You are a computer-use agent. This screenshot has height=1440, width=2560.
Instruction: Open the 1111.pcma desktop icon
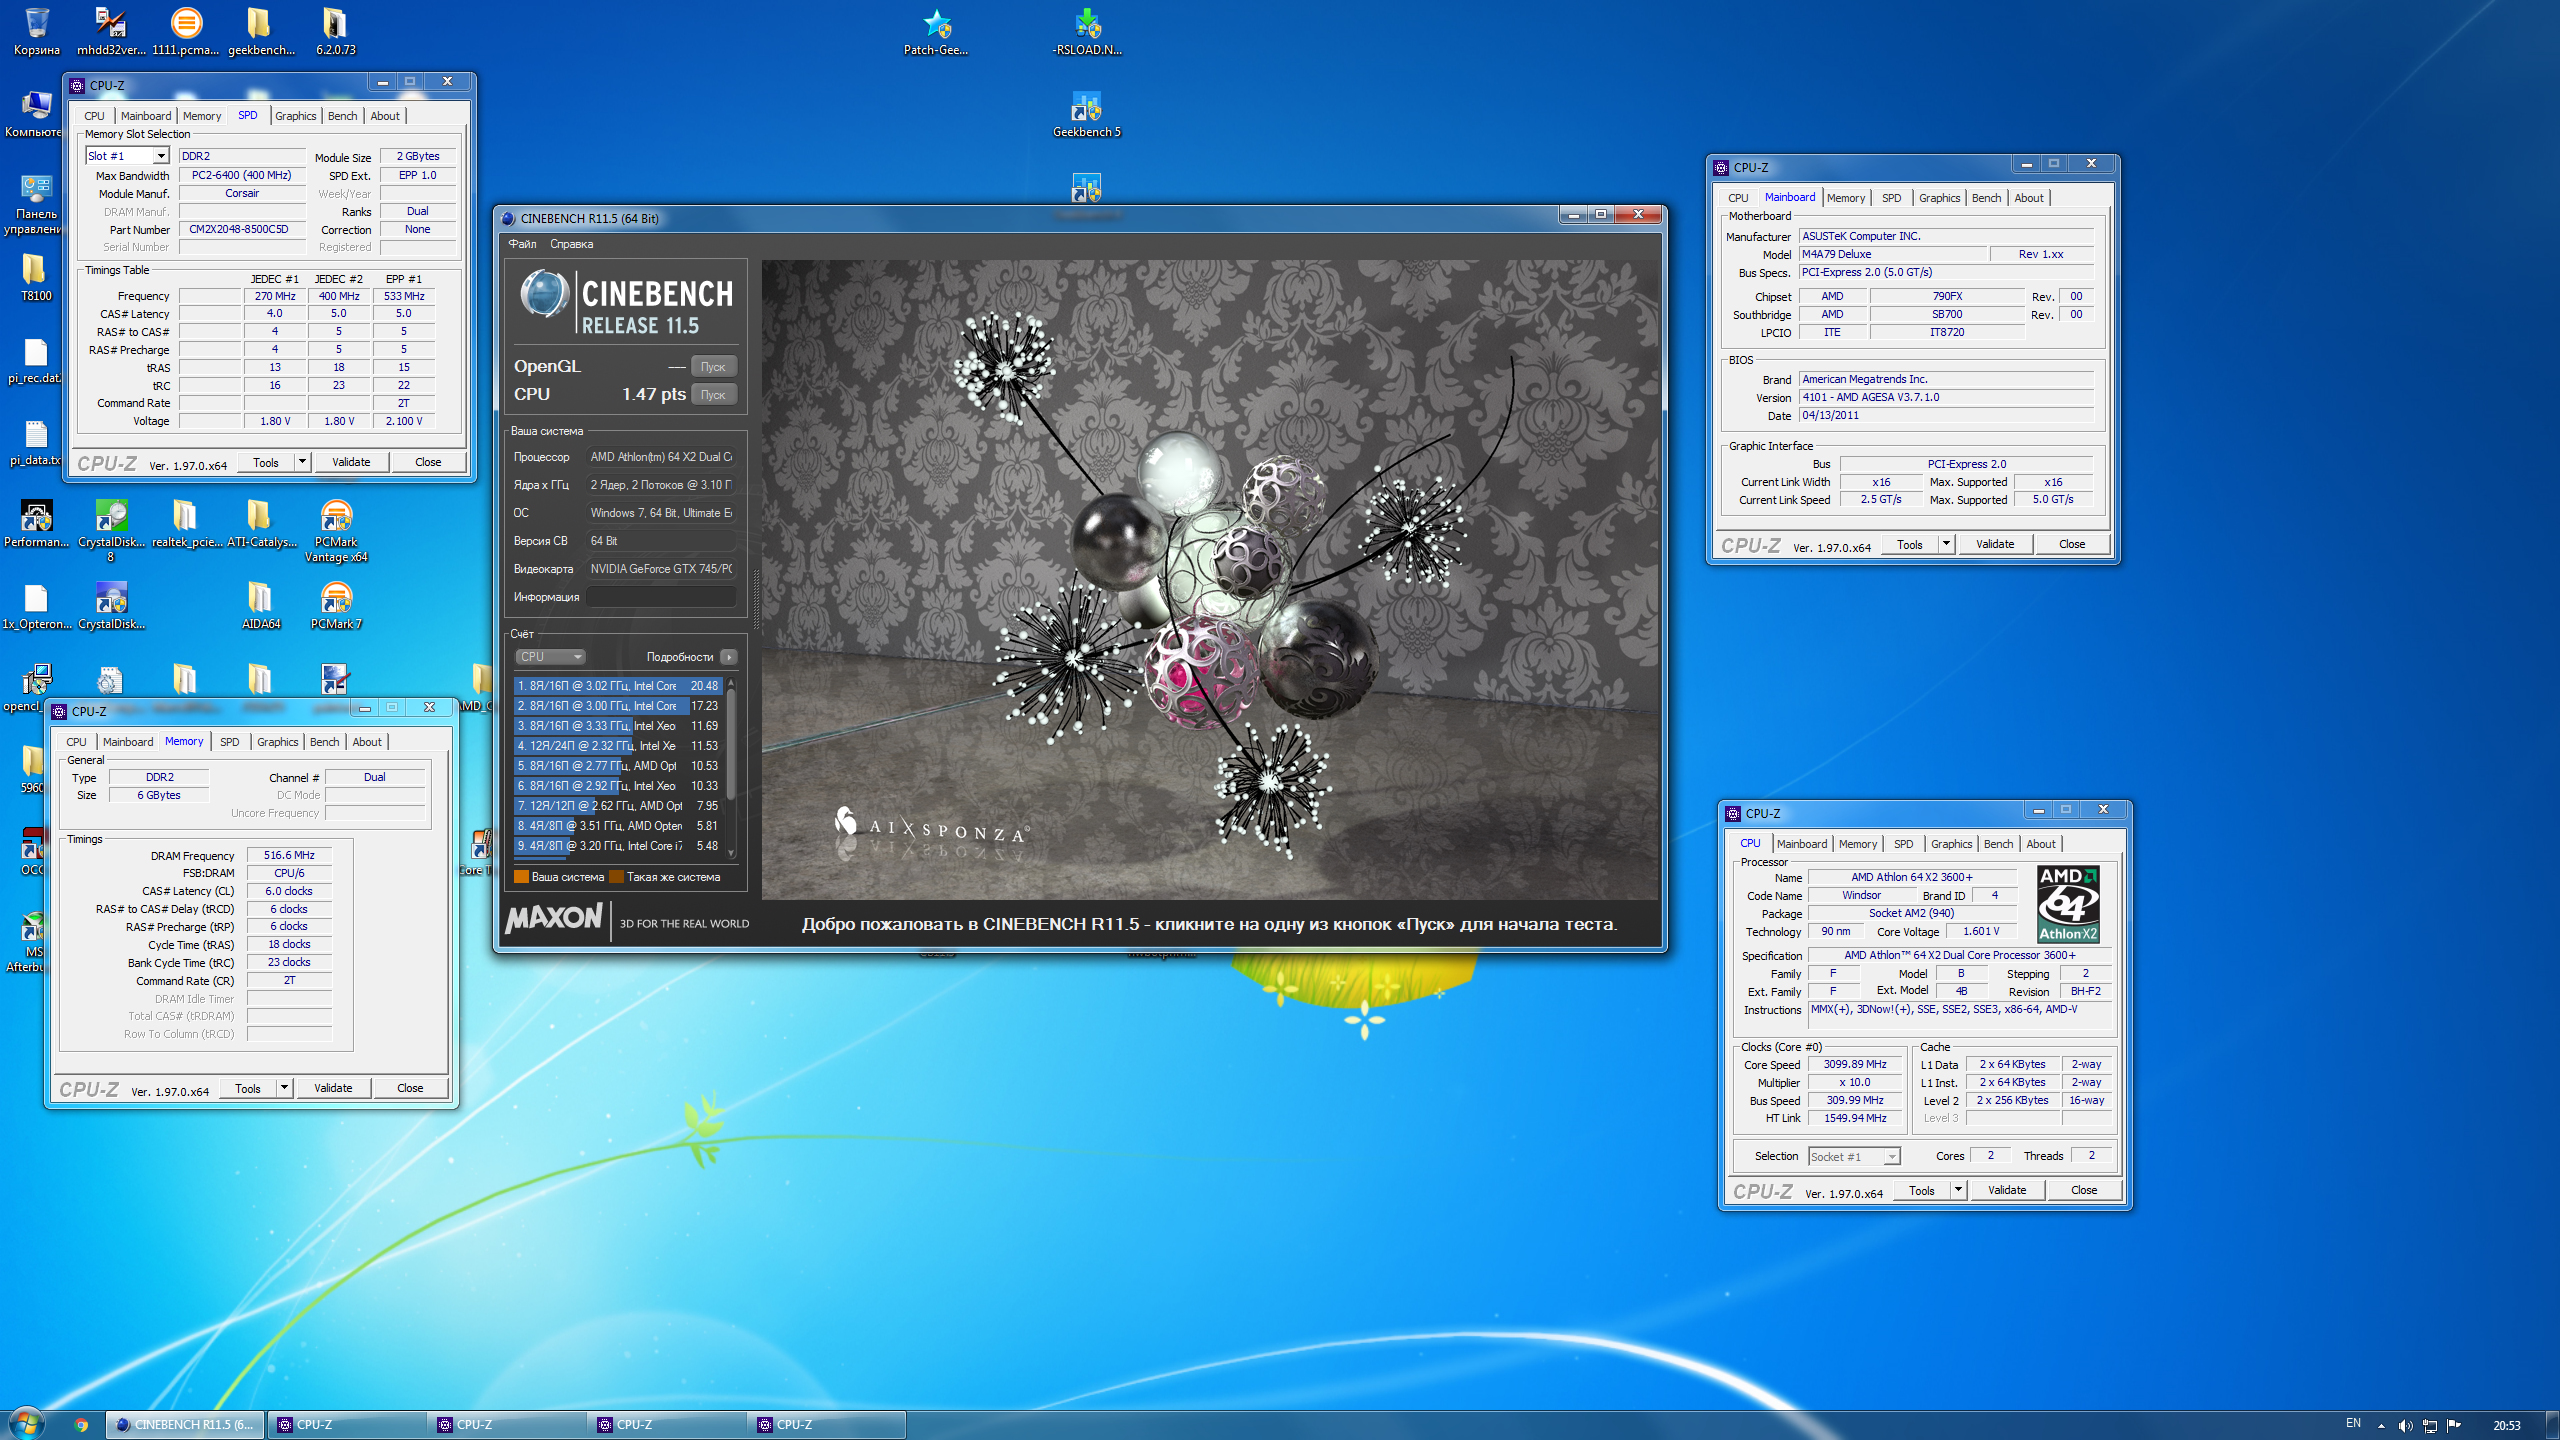[186, 30]
